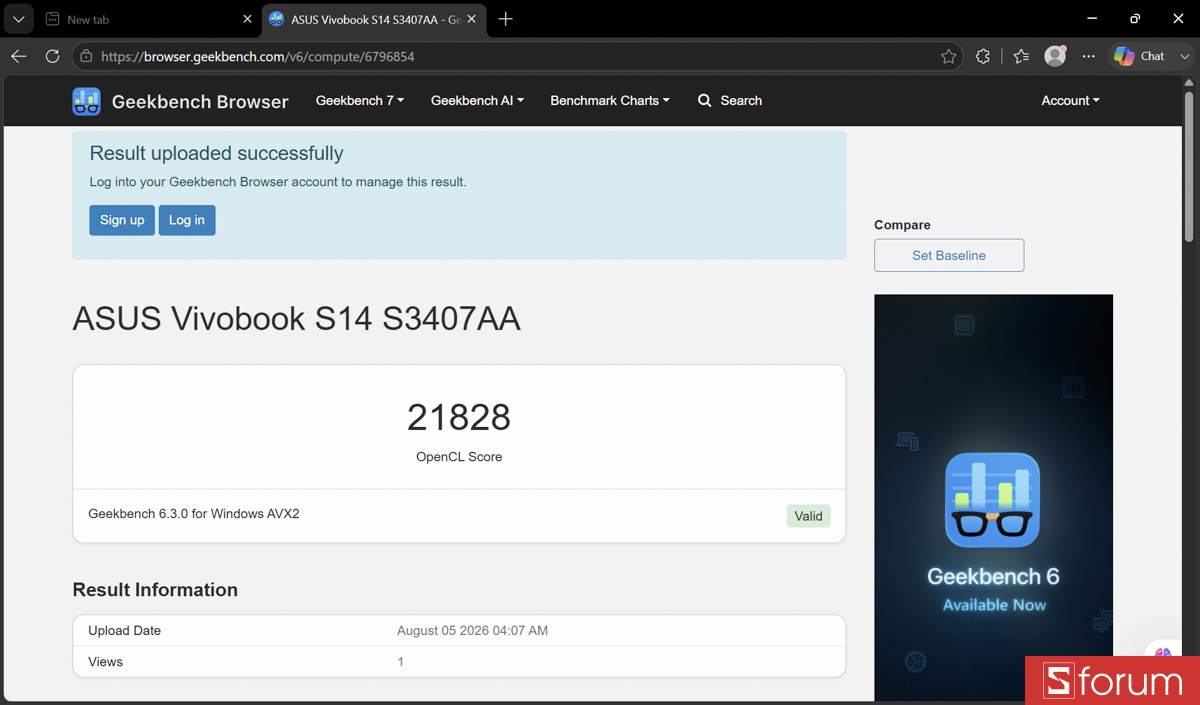Open the tab list chevron button
Image resolution: width=1200 pixels, height=705 pixels.
pos(18,19)
